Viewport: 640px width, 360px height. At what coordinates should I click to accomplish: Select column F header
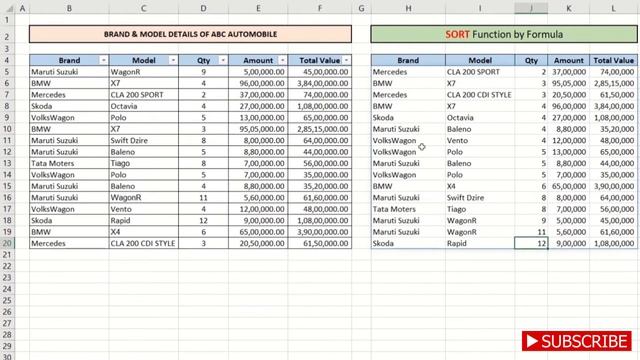click(x=320, y=8)
